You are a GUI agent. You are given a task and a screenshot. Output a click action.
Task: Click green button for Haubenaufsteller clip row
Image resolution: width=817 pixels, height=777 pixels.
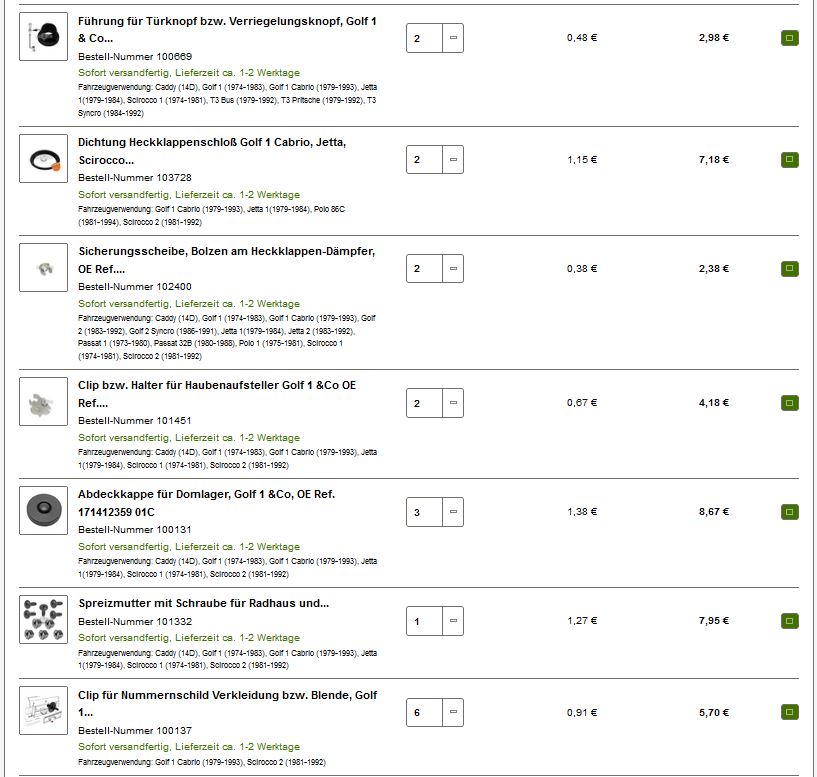(789, 403)
